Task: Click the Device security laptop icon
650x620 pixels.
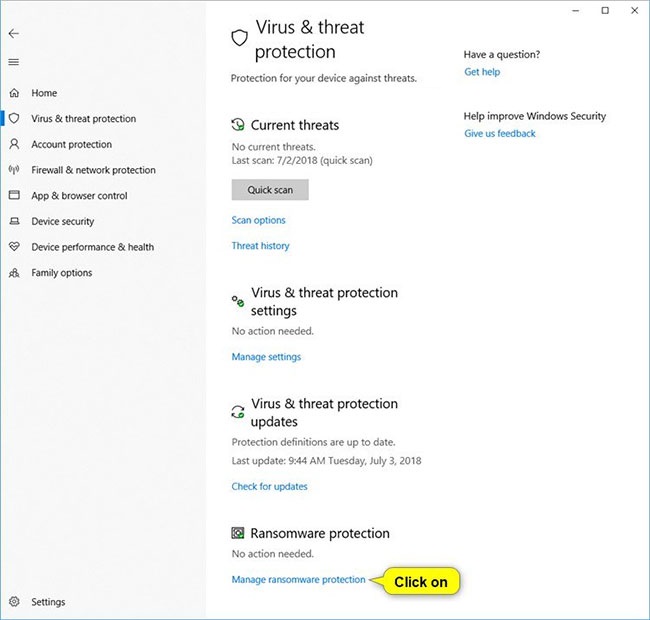Action: click(14, 222)
